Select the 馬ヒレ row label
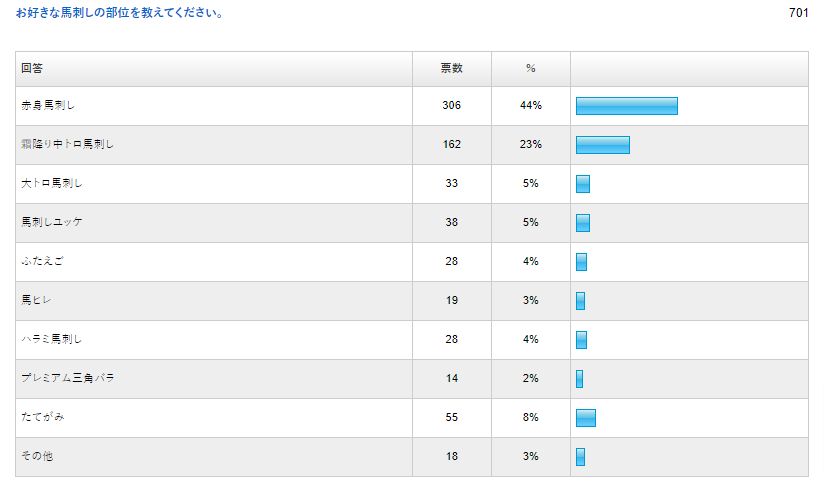Image resolution: width=824 pixels, height=490 pixels. tap(36, 301)
